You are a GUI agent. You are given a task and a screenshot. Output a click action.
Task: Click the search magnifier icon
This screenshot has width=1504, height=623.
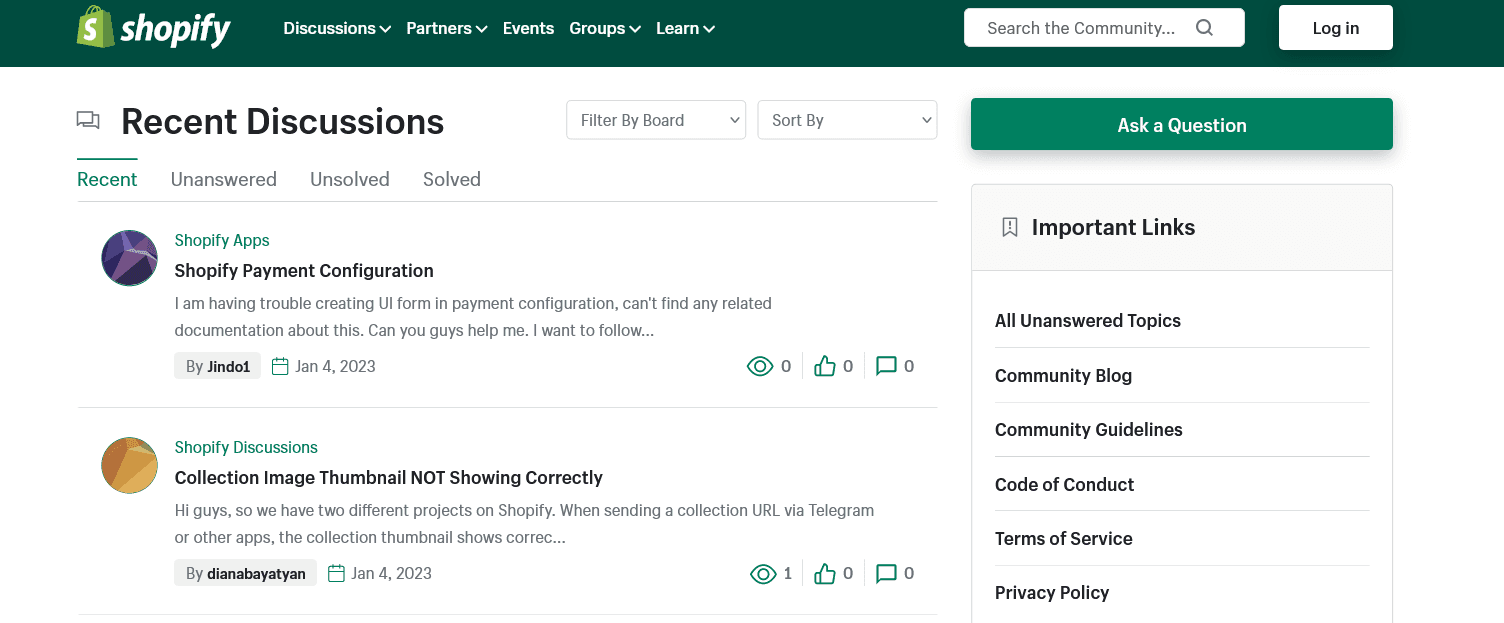(1204, 28)
